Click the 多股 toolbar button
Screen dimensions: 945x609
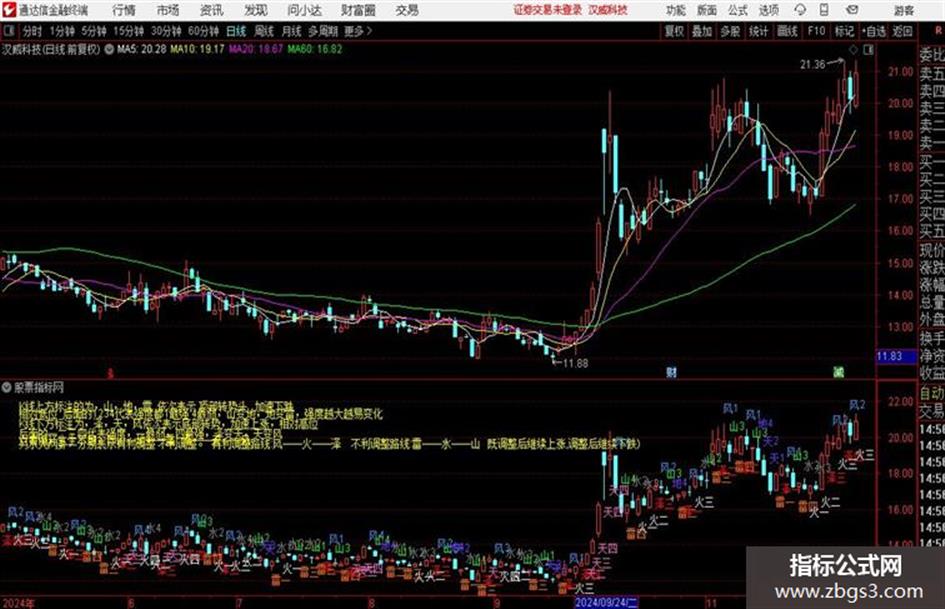coord(730,31)
